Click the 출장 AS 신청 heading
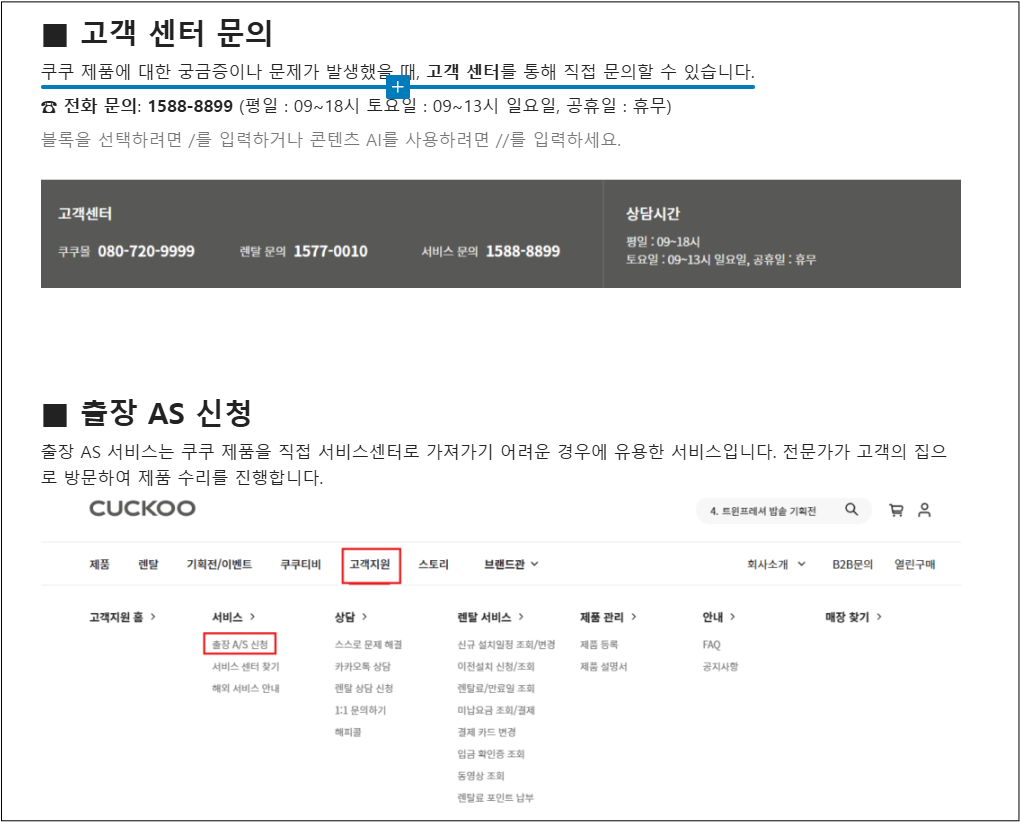Screen dimensions: 1020x822 (147, 412)
